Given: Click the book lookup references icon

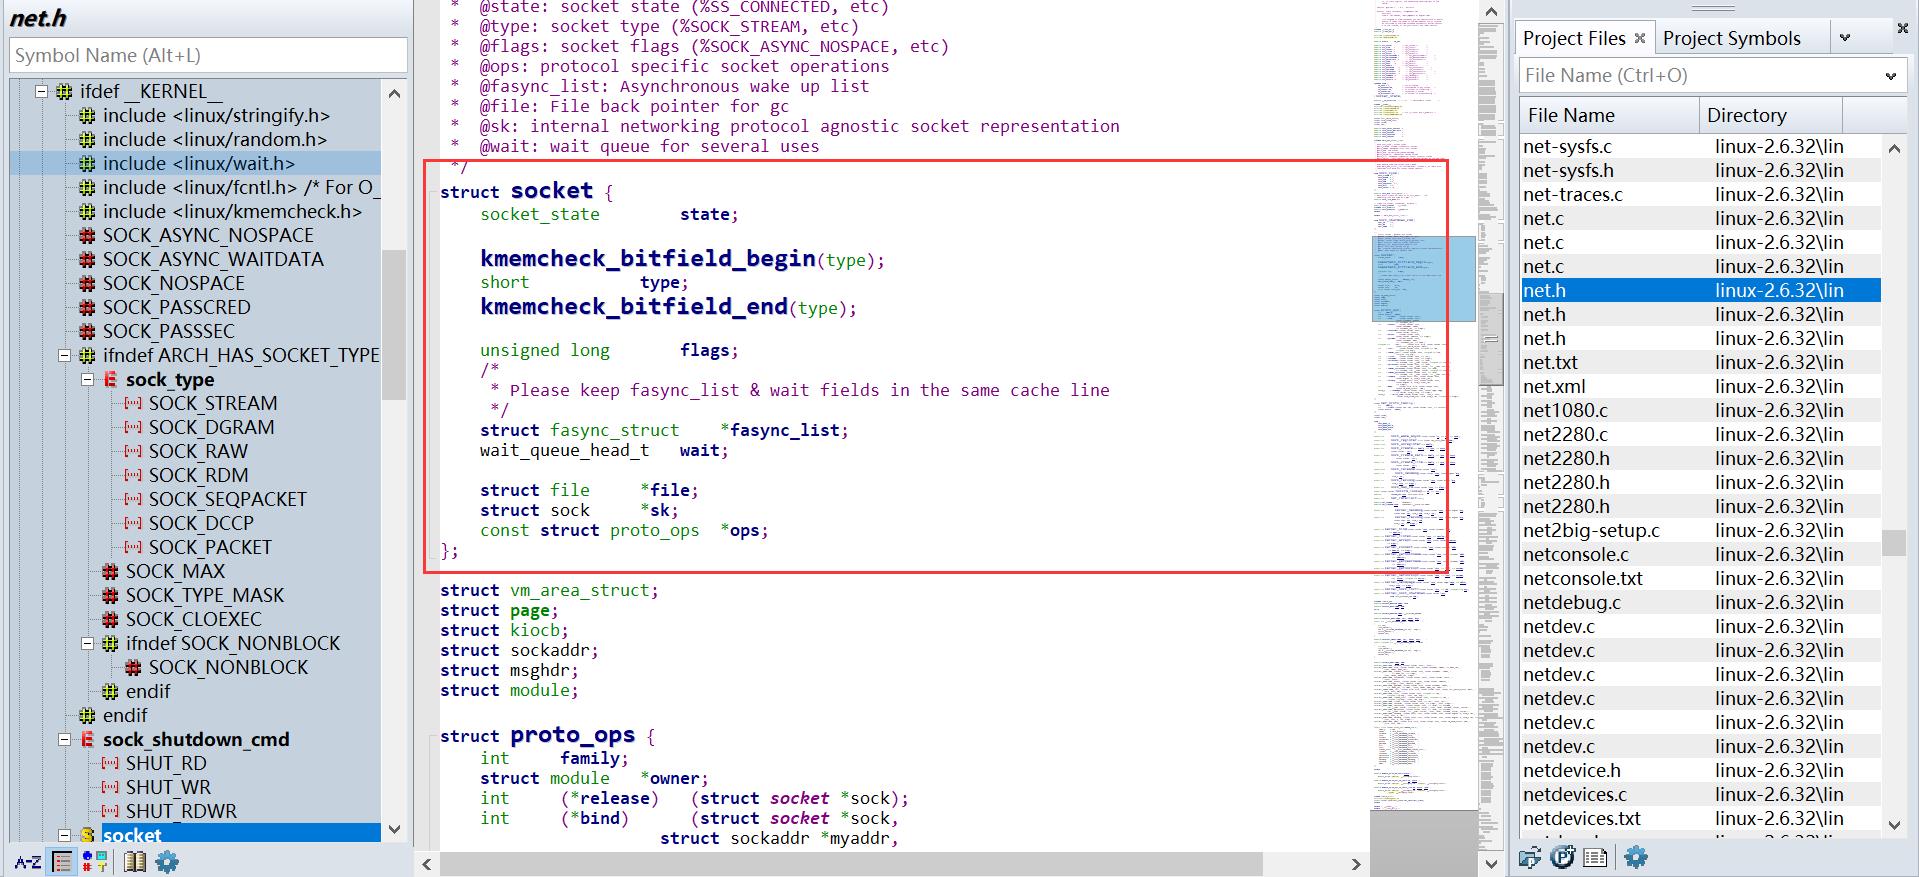Looking at the screenshot, I should [x=134, y=862].
